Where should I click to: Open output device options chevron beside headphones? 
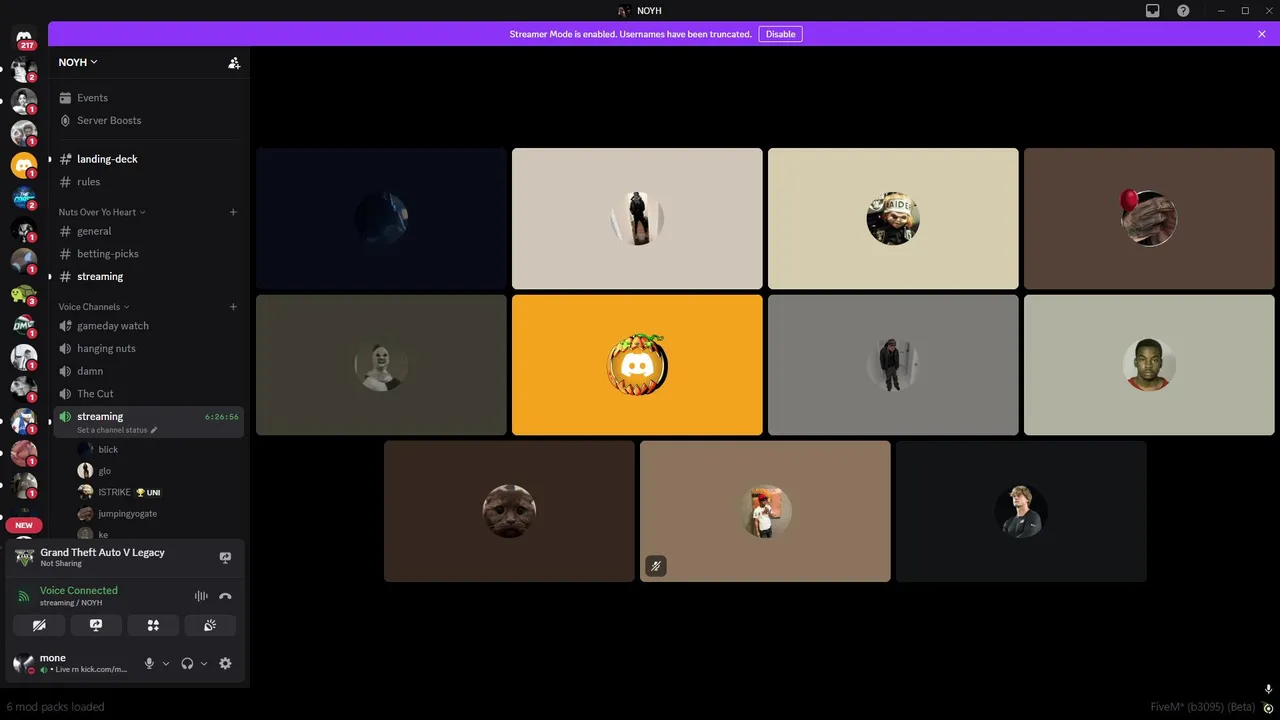point(204,663)
